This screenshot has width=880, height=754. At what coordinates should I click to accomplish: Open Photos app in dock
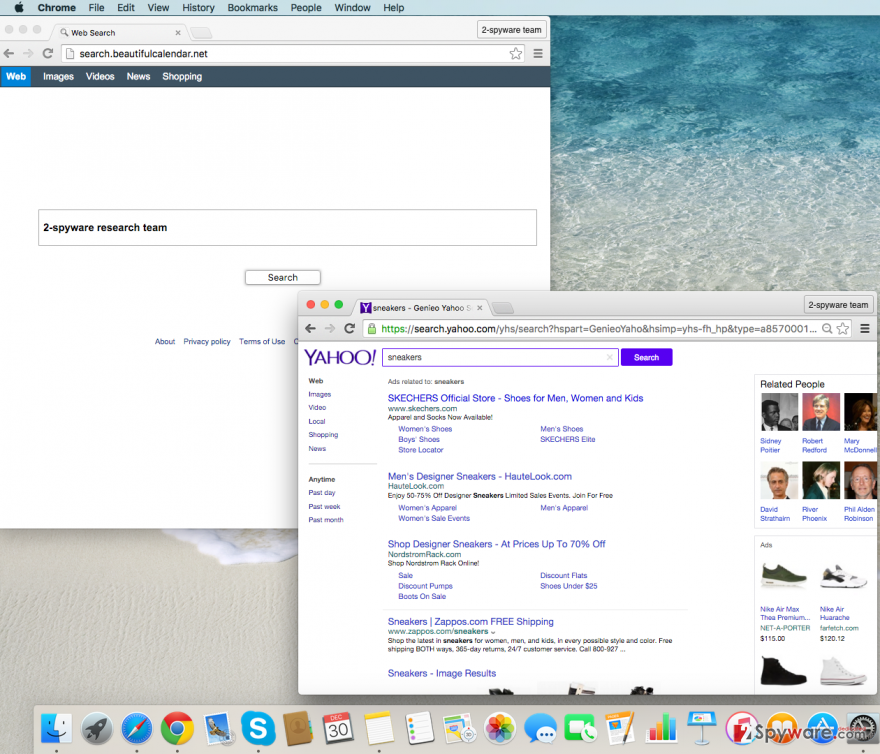[499, 728]
